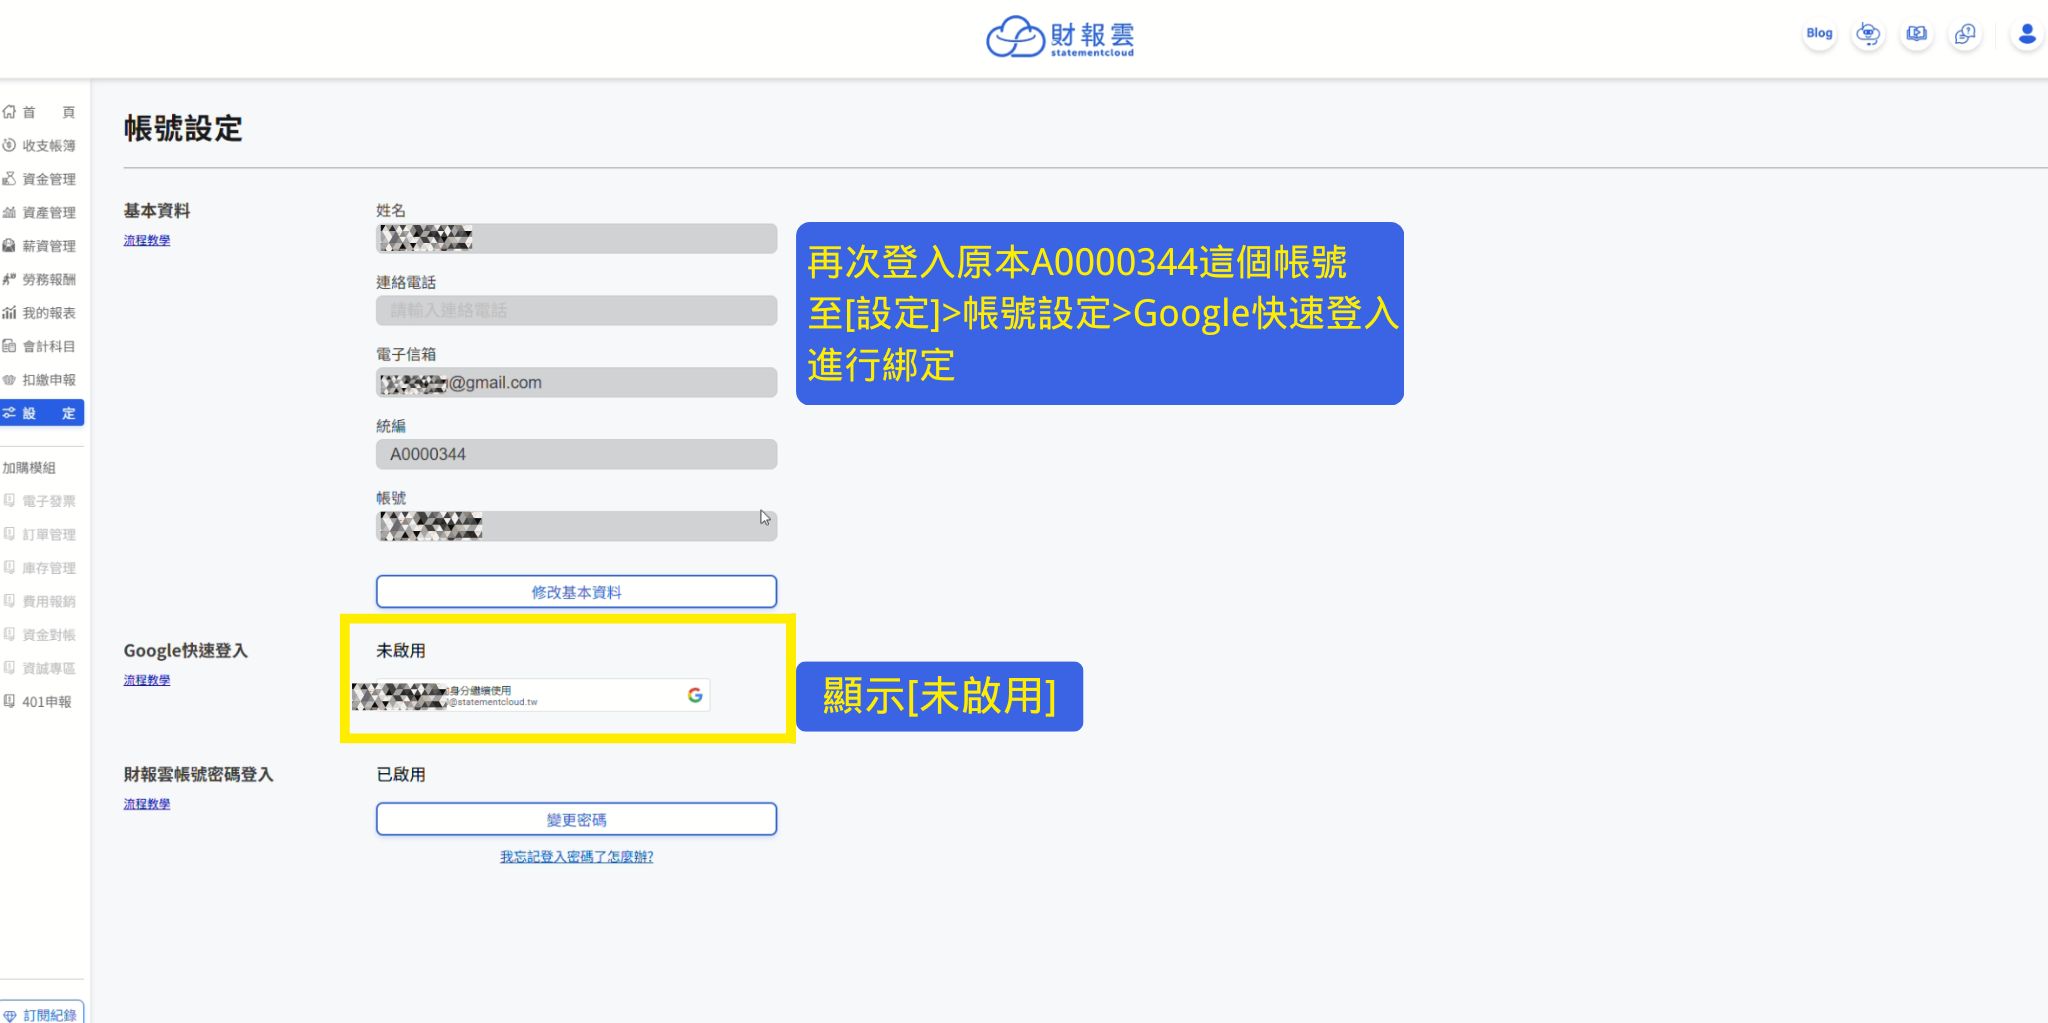The image size is (2048, 1023).
Task: Open the 401申報 add-on module
Action: coord(40,702)
